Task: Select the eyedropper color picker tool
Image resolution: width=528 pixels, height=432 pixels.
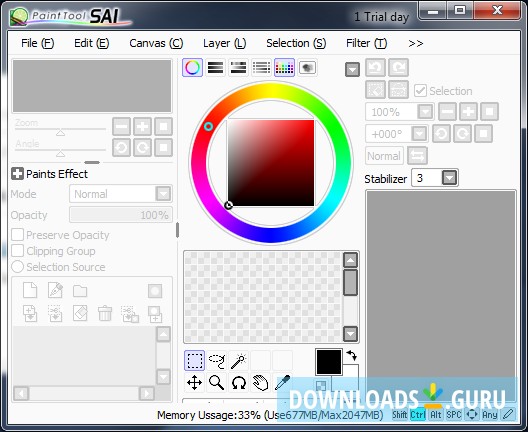Action: pyautogui.click(x=283, y=383)
